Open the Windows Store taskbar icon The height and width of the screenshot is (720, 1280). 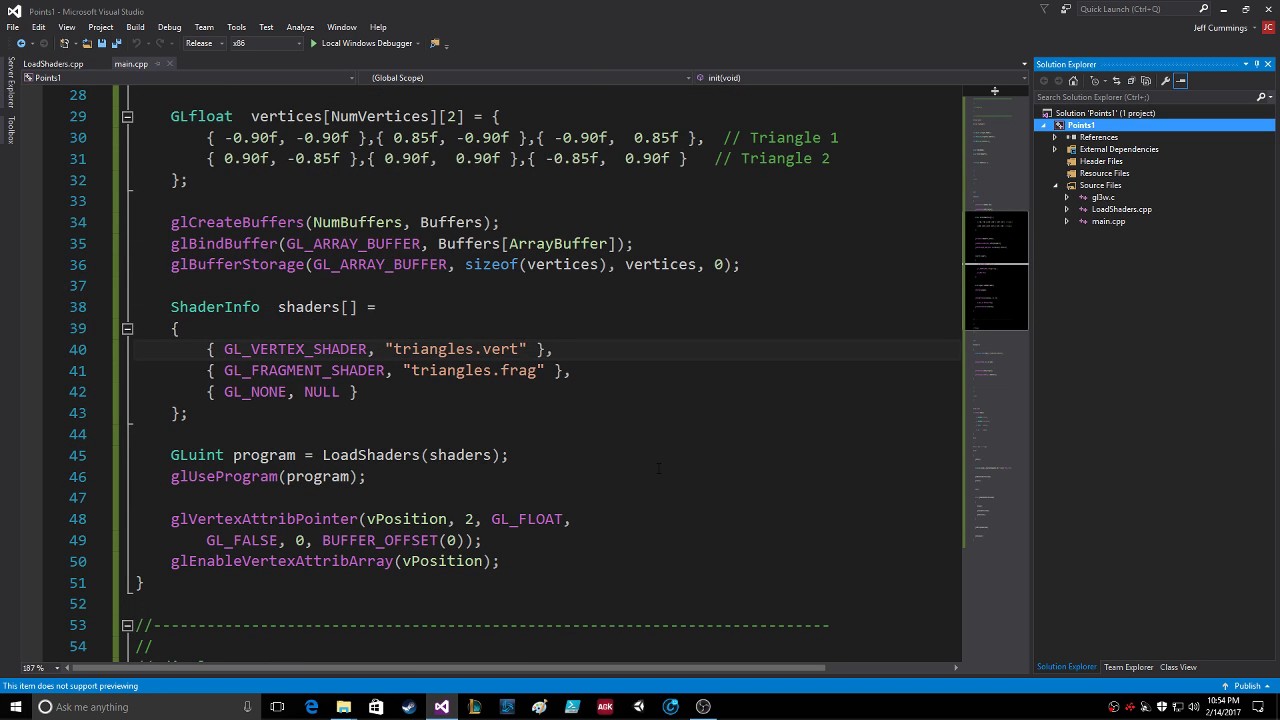pos(376,707)
